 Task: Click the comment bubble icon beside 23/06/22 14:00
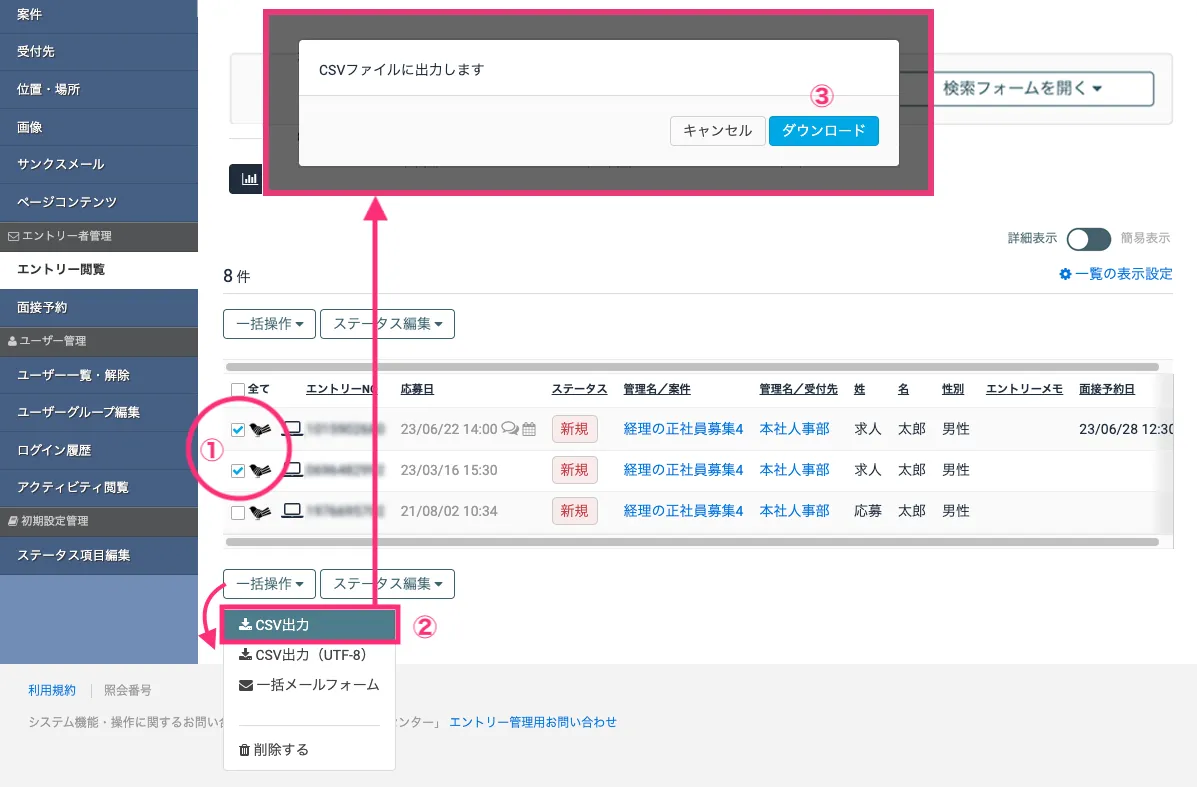coord(510,429)
